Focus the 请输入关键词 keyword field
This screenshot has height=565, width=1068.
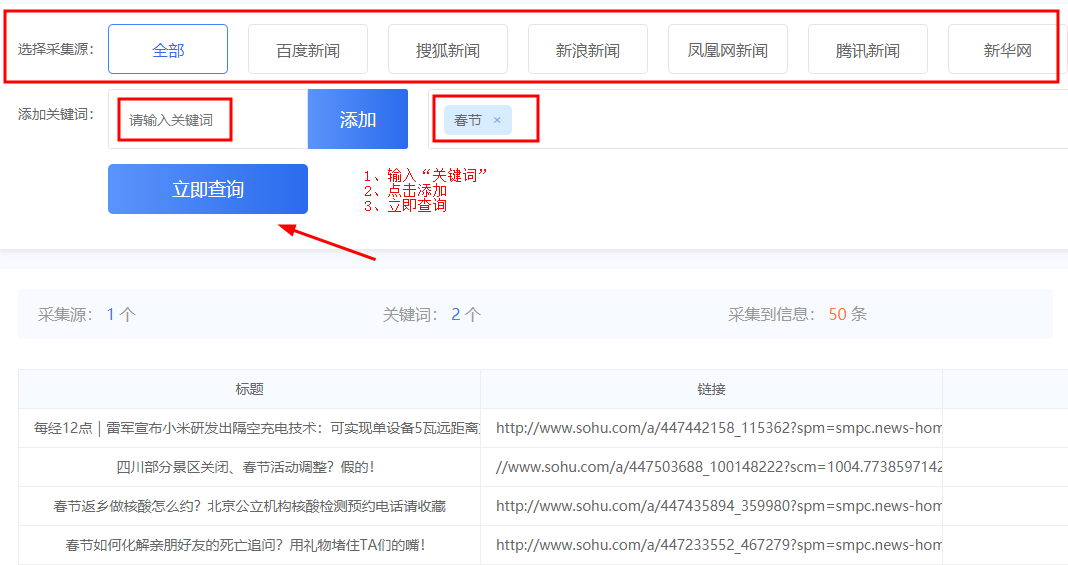[x=208, y=119]
